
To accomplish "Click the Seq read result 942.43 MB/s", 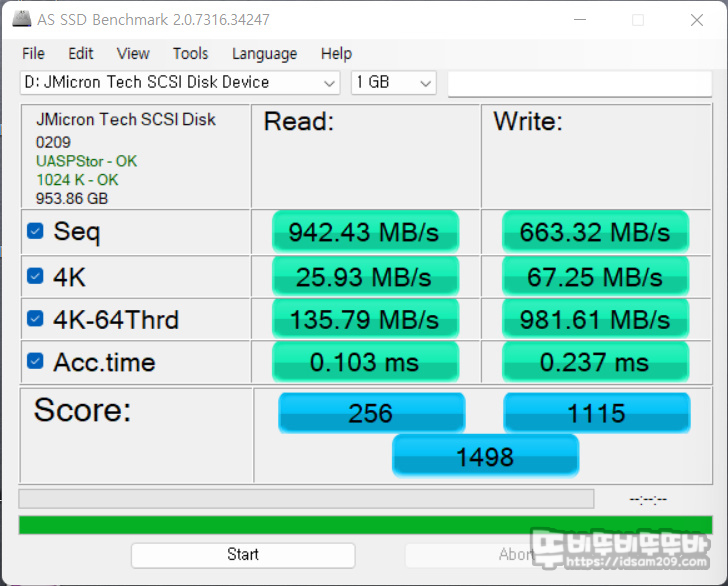I will (365, 232).
